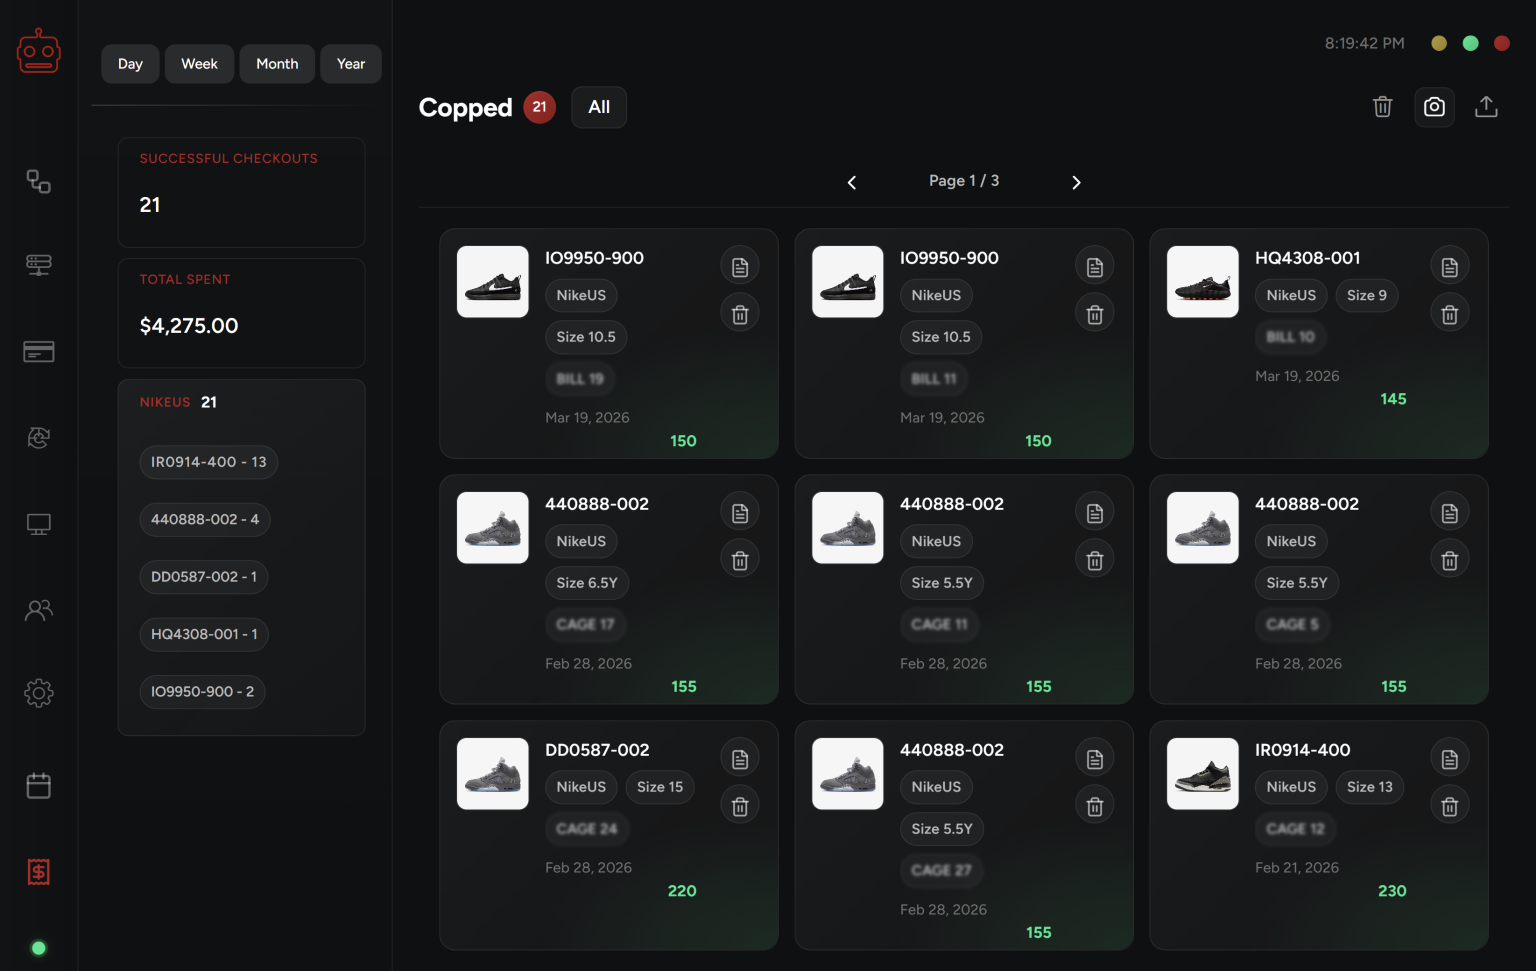
Task: Open the settings gear in the sidebar
Action: (38, 693)
